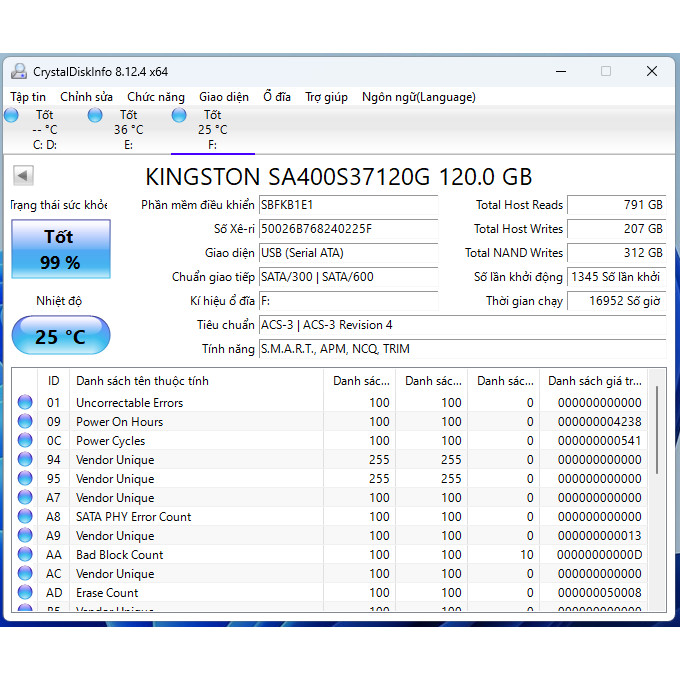Click status orb for drive C: D:

tap(11, 115)
